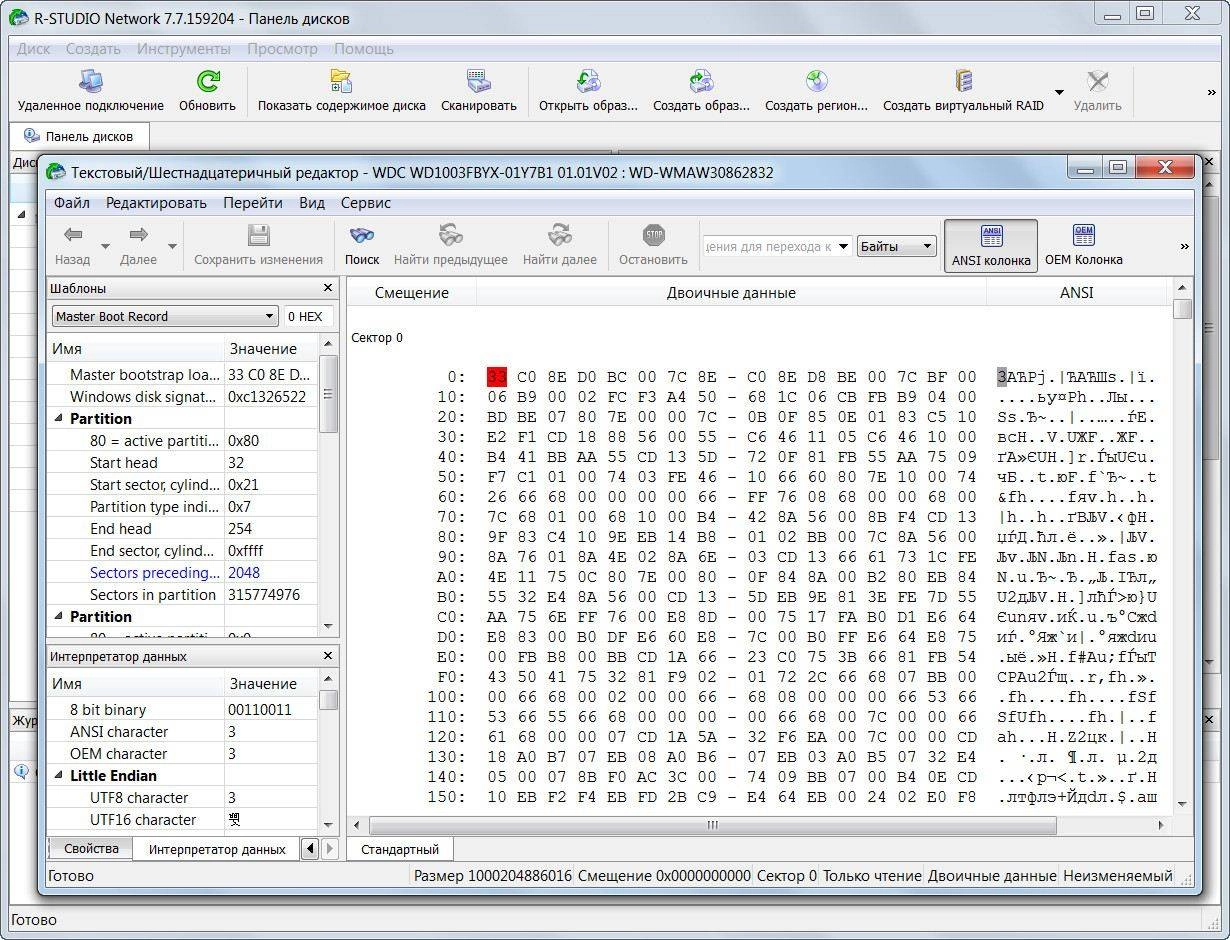Image resolution: width=1230 pixels, height=940 pixels.
Task: Collapse the first Partition tree node
Action: point(58,419)
